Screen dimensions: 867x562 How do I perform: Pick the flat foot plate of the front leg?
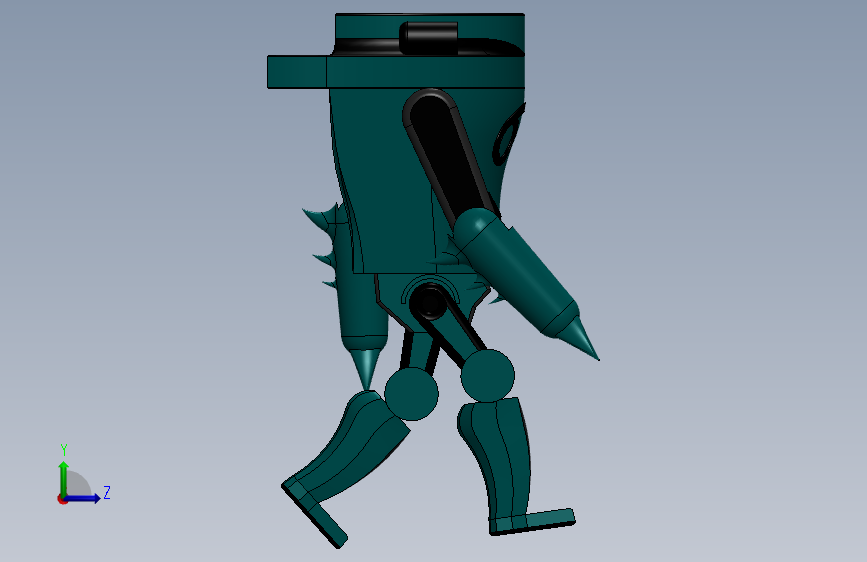(x=532, y=522)
